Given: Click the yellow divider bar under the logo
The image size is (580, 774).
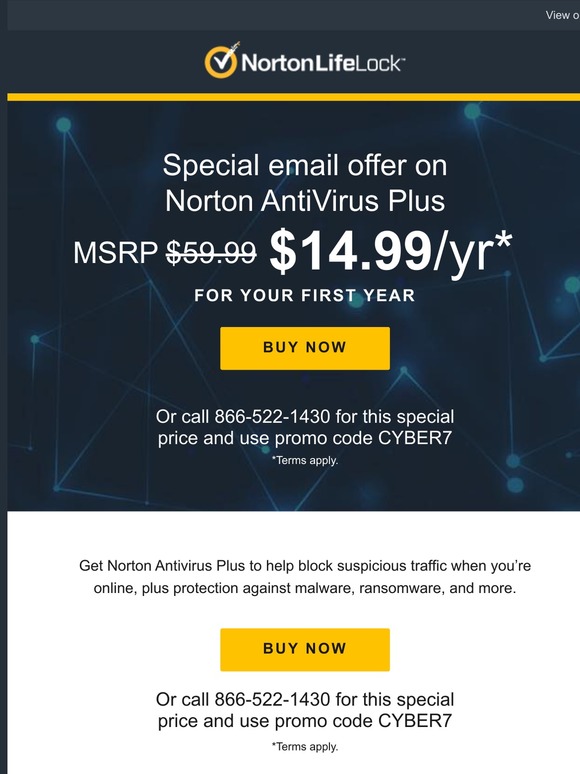Looking at the screenshot, I should pos(294,97).
